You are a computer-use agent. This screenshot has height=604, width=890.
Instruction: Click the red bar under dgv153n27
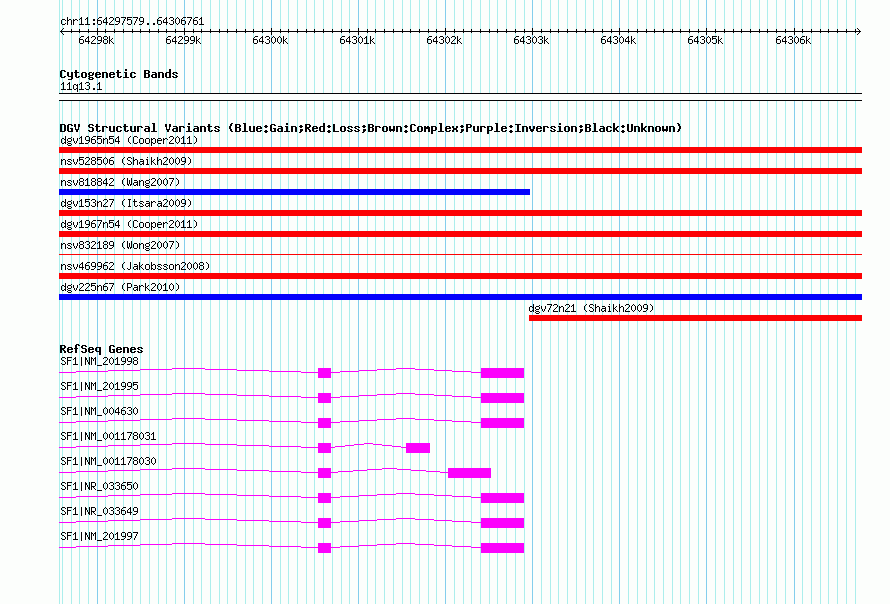click(460, 213)
